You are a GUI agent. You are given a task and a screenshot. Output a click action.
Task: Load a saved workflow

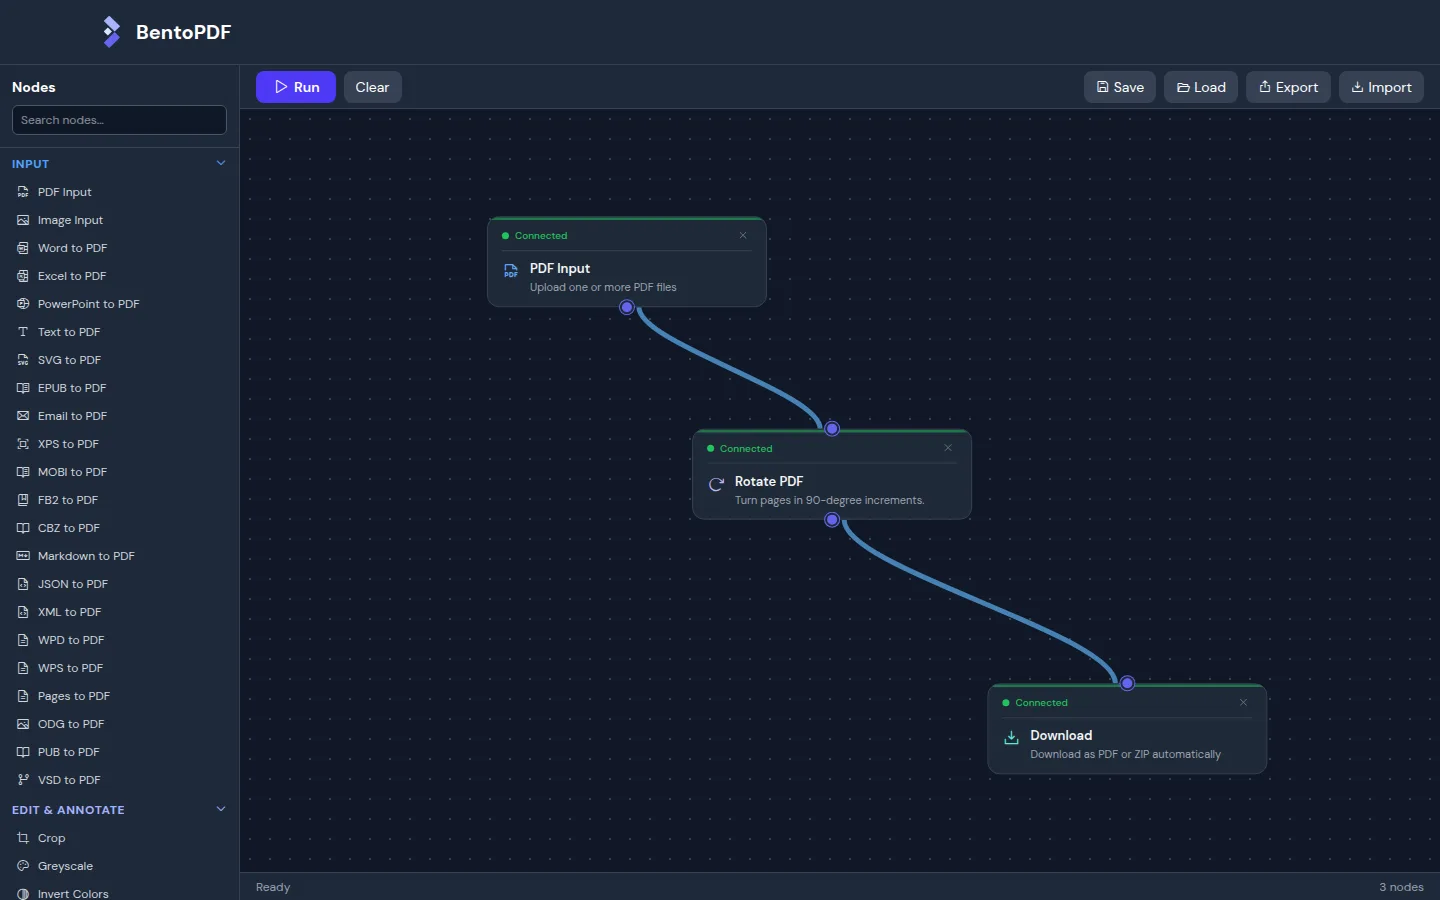pos(1201,87)
